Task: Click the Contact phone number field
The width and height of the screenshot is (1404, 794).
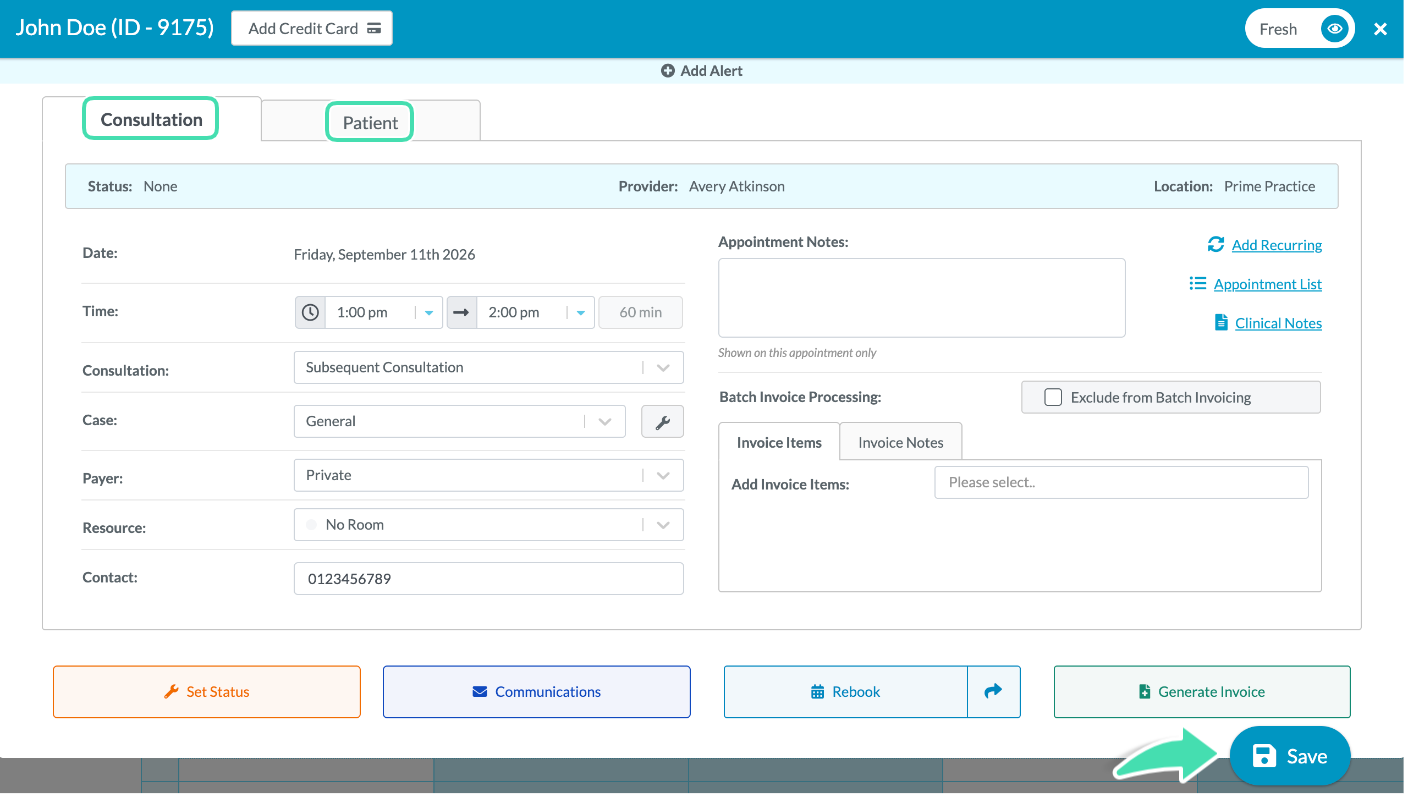Action: click(489, 578)
